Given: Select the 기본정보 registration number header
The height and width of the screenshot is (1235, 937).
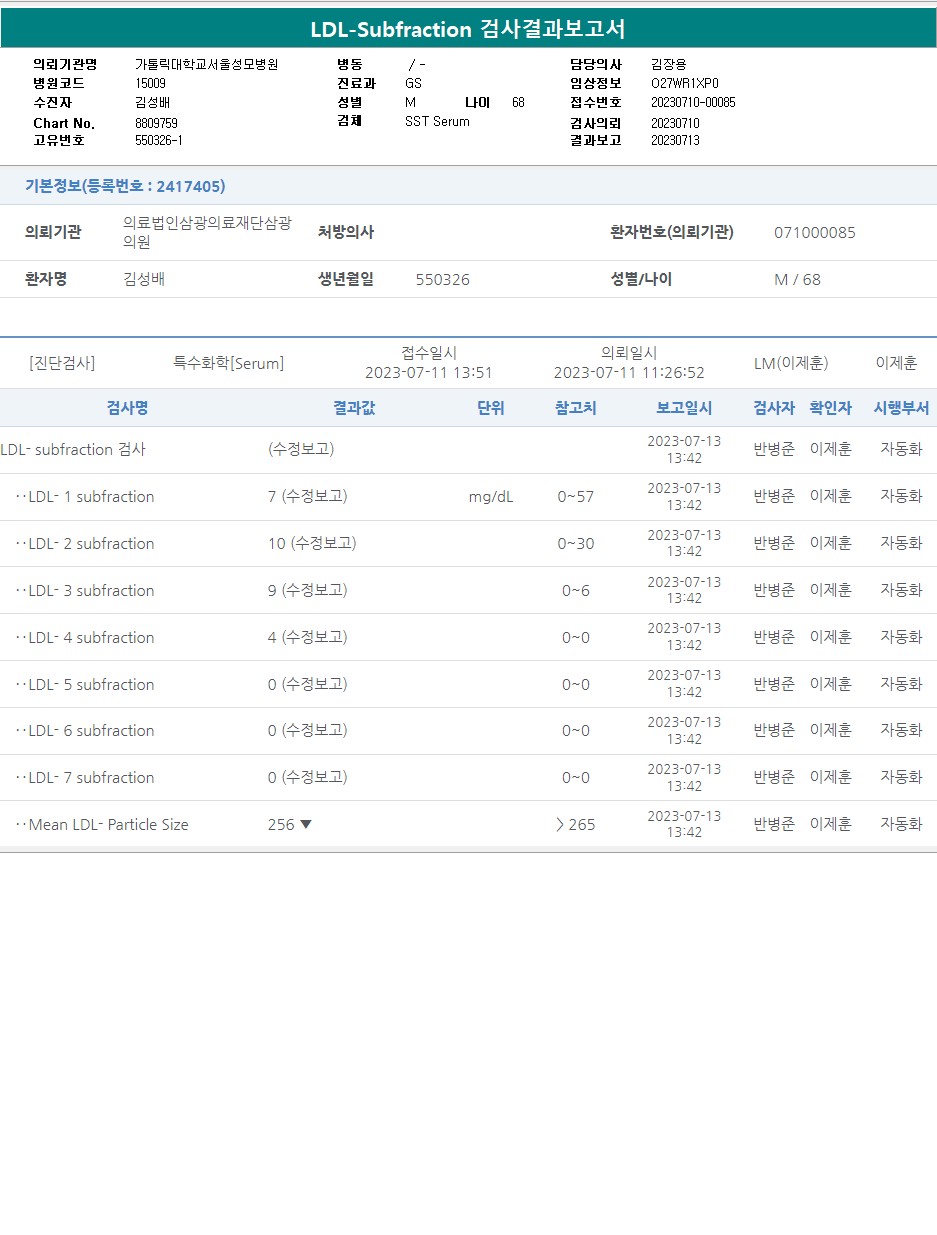Looking at the screenshot, I should click(x=125, y=186).
